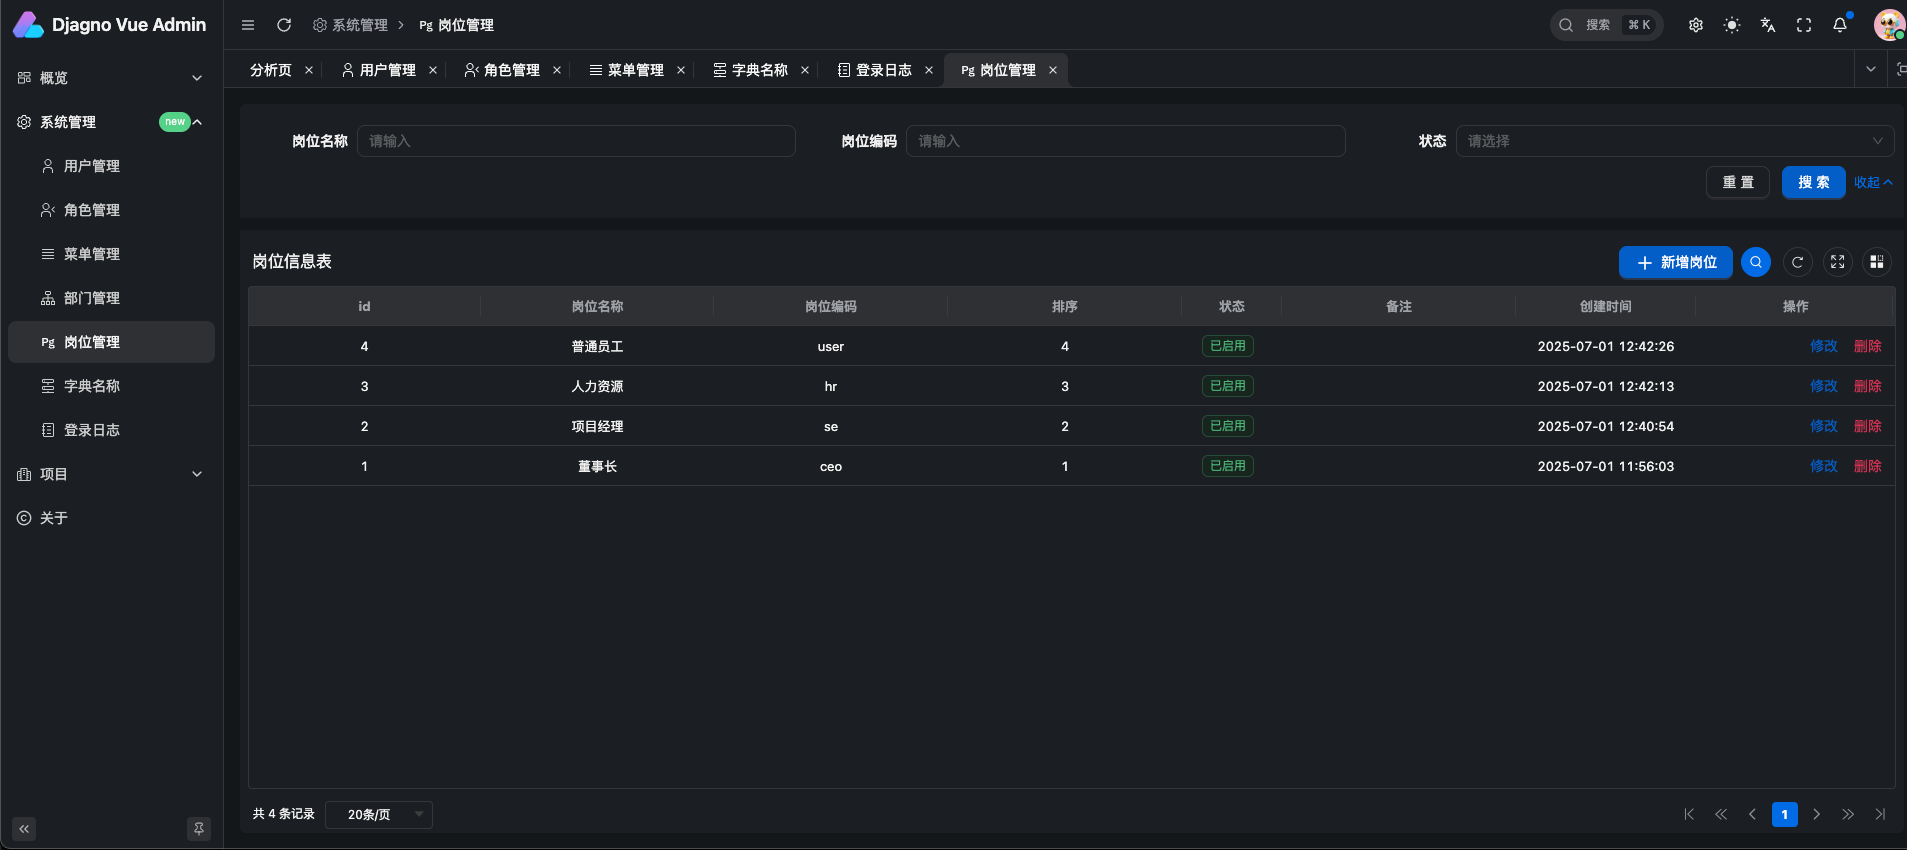Open the 20条/页 page size dropdown

coord(379,815)
